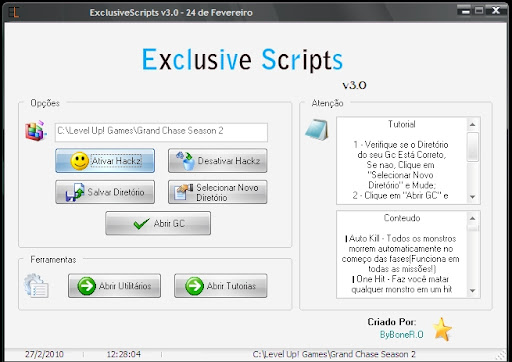Close the ExclusiveScripts window
512x362 pixels.
496,11
